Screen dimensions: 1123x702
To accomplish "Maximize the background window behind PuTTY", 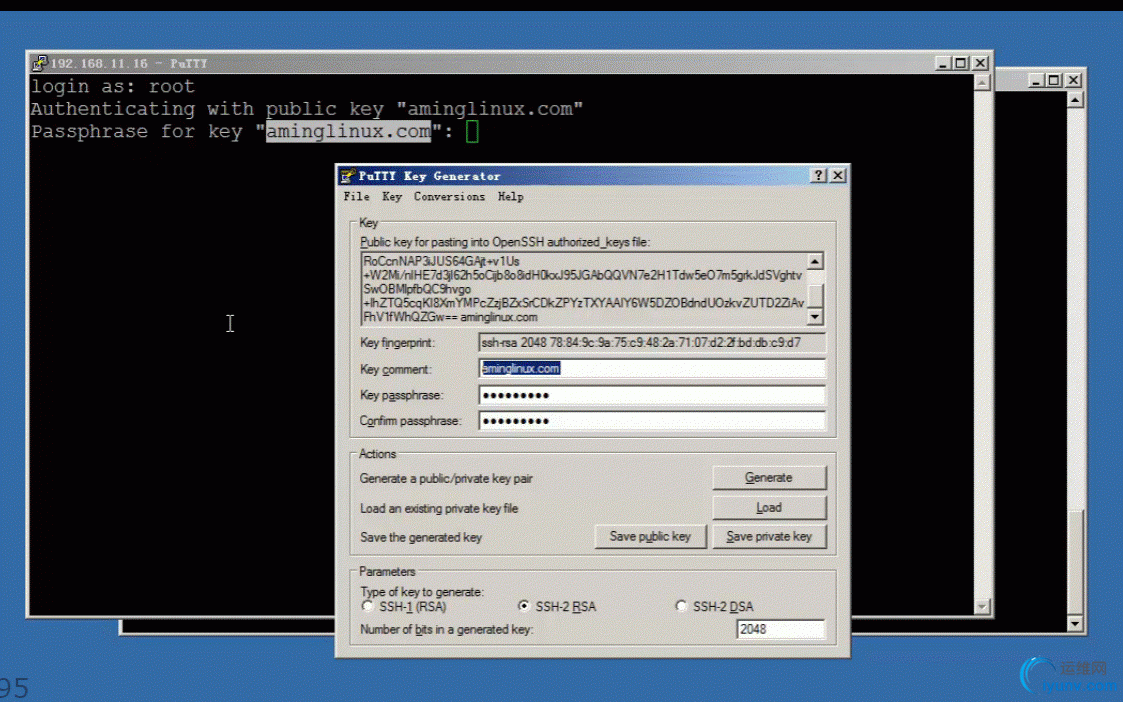I will [x=1054, y=80].
